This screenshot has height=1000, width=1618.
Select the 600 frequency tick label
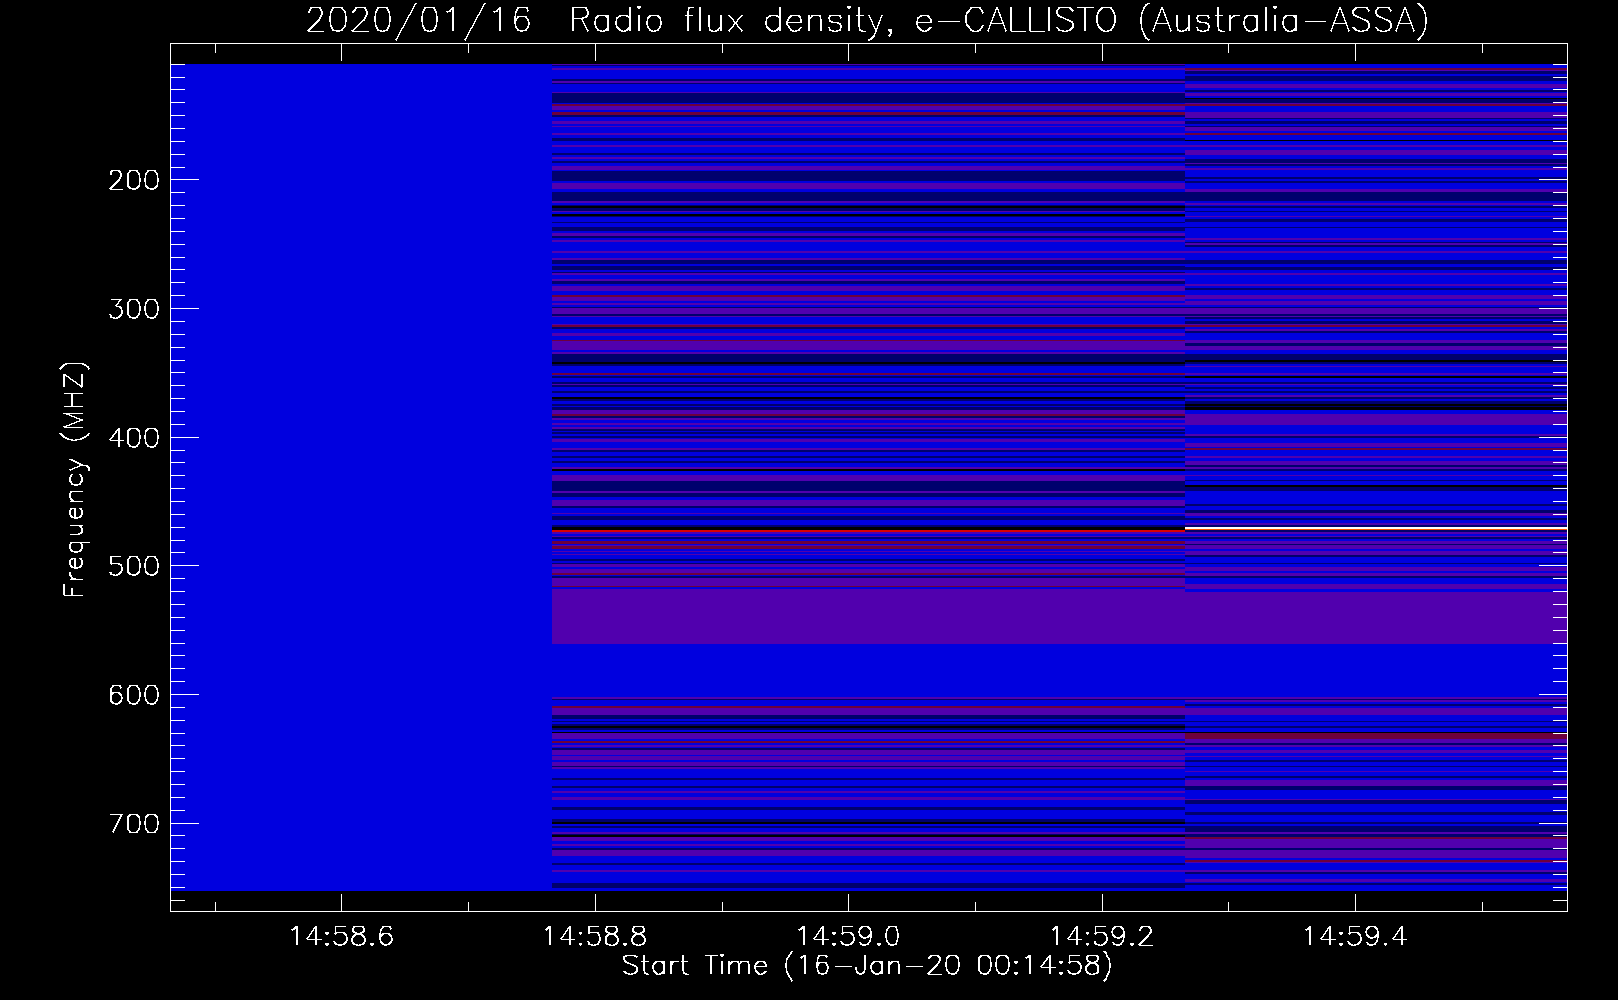[x=134, y=695]
